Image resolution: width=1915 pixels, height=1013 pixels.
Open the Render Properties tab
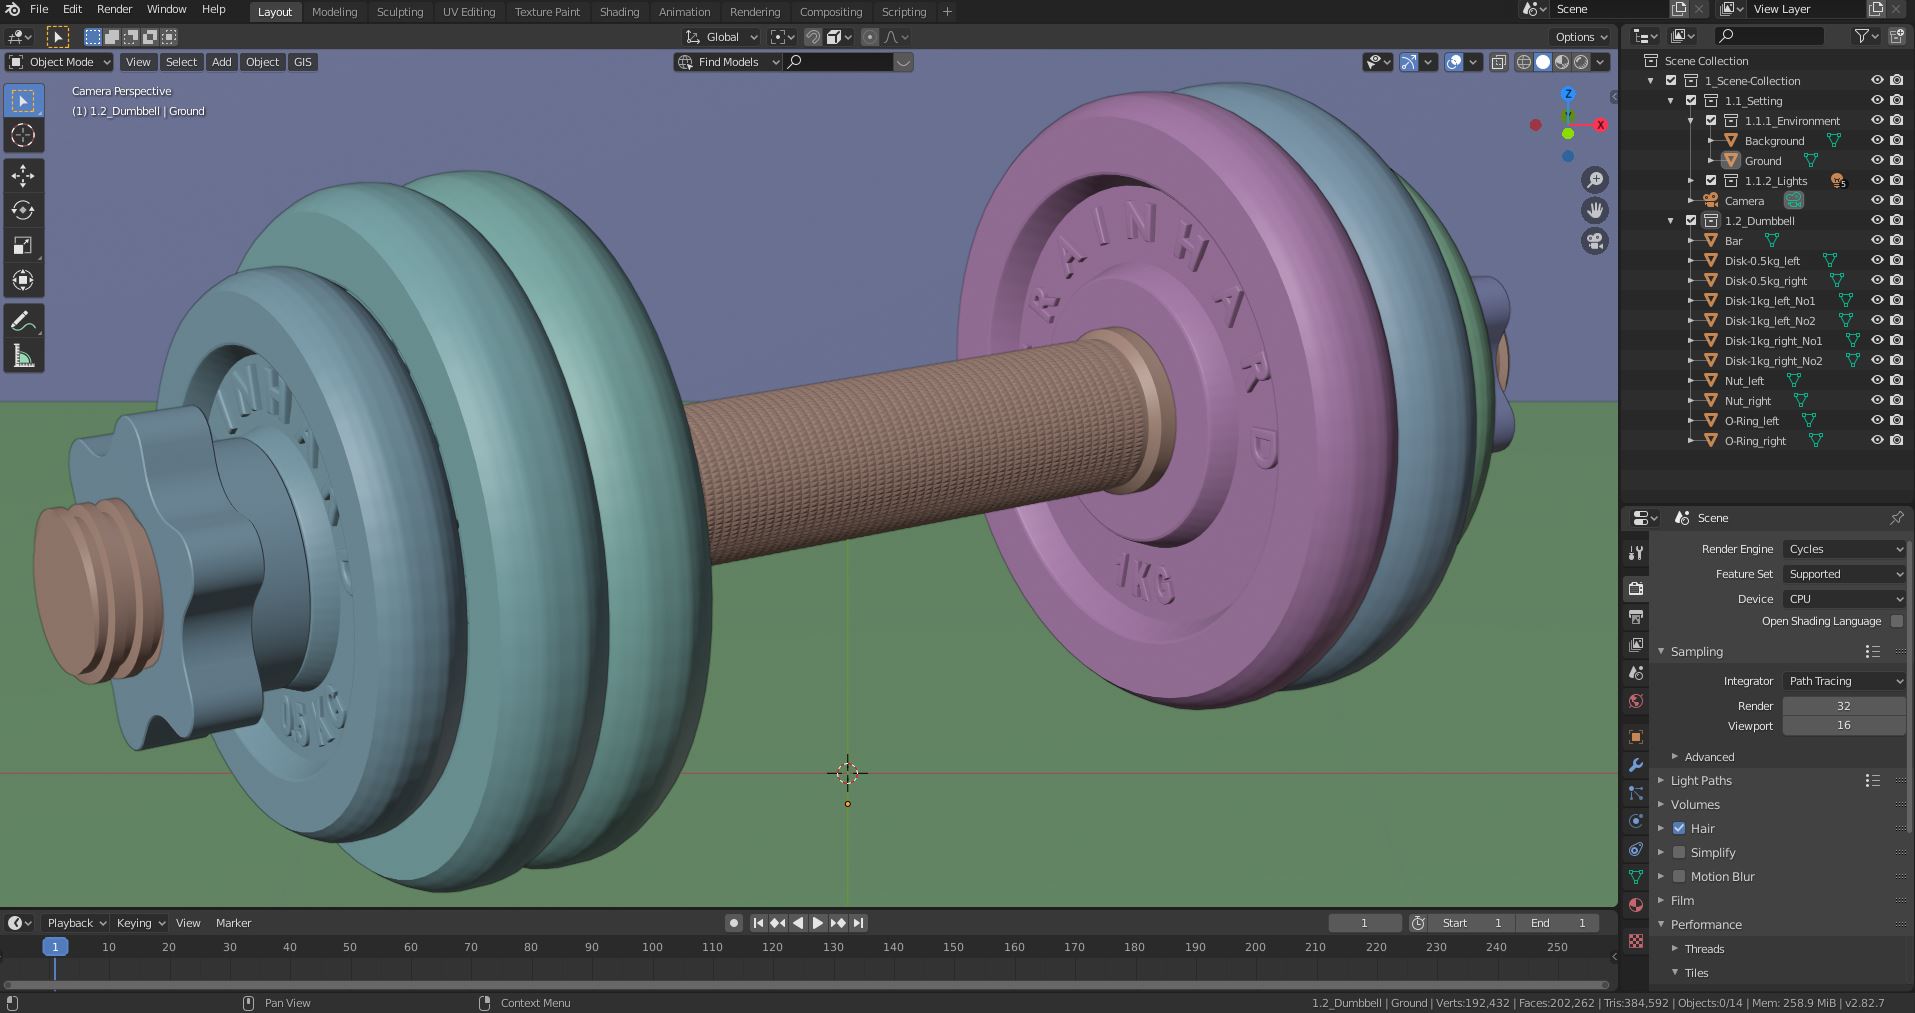pyautogui.click(x=1636, y=589)
